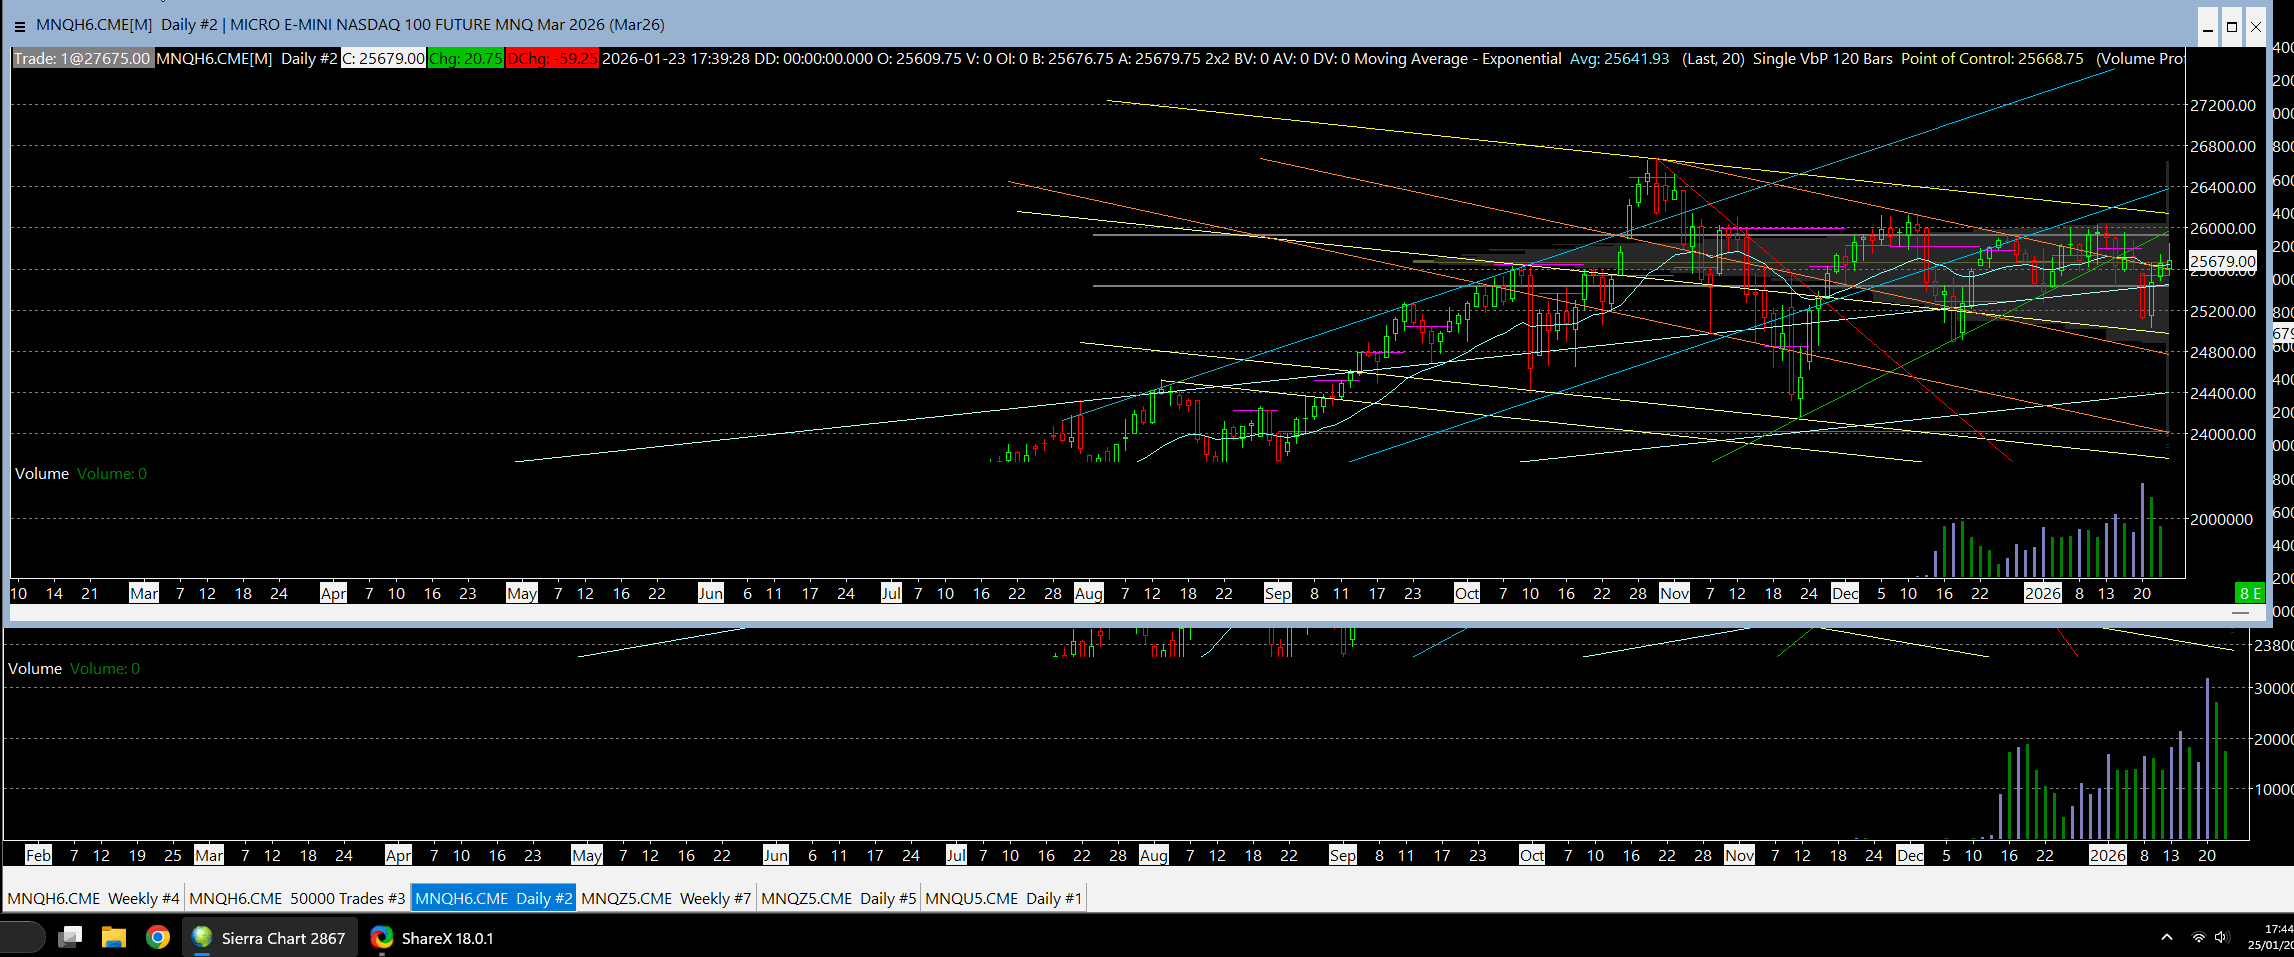Screen dimensions: 2294x957
Task: Open the chart window hamburger menu
Action: (19, 26)
